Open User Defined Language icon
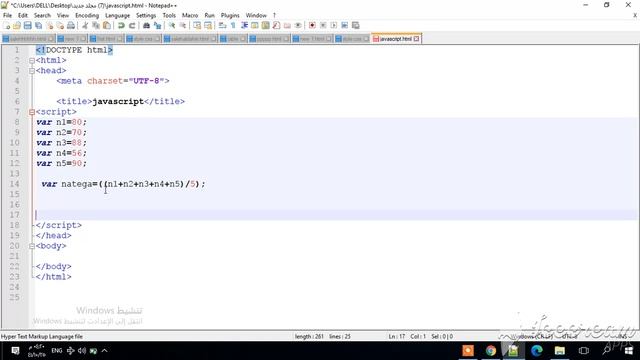This screenshot has width=640, height=360. (254, 25)
